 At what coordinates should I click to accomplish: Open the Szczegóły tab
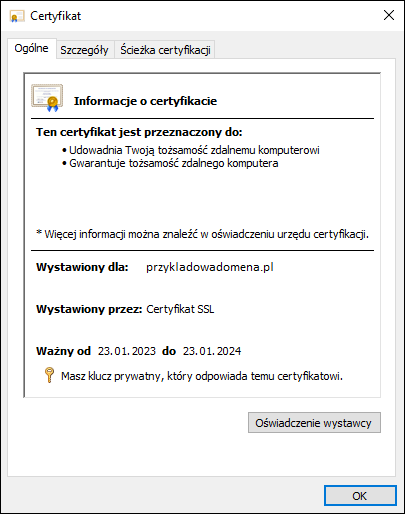[84, 50]
